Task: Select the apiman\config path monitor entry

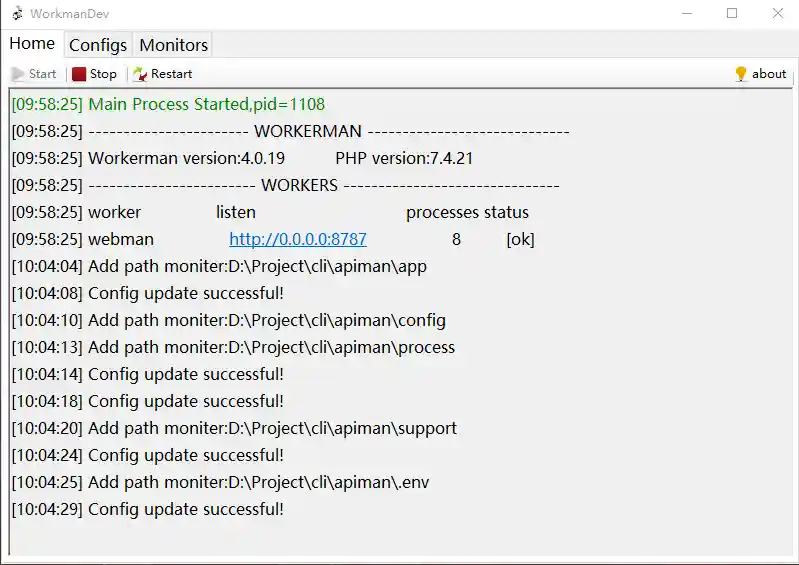Action: point(228,321)
